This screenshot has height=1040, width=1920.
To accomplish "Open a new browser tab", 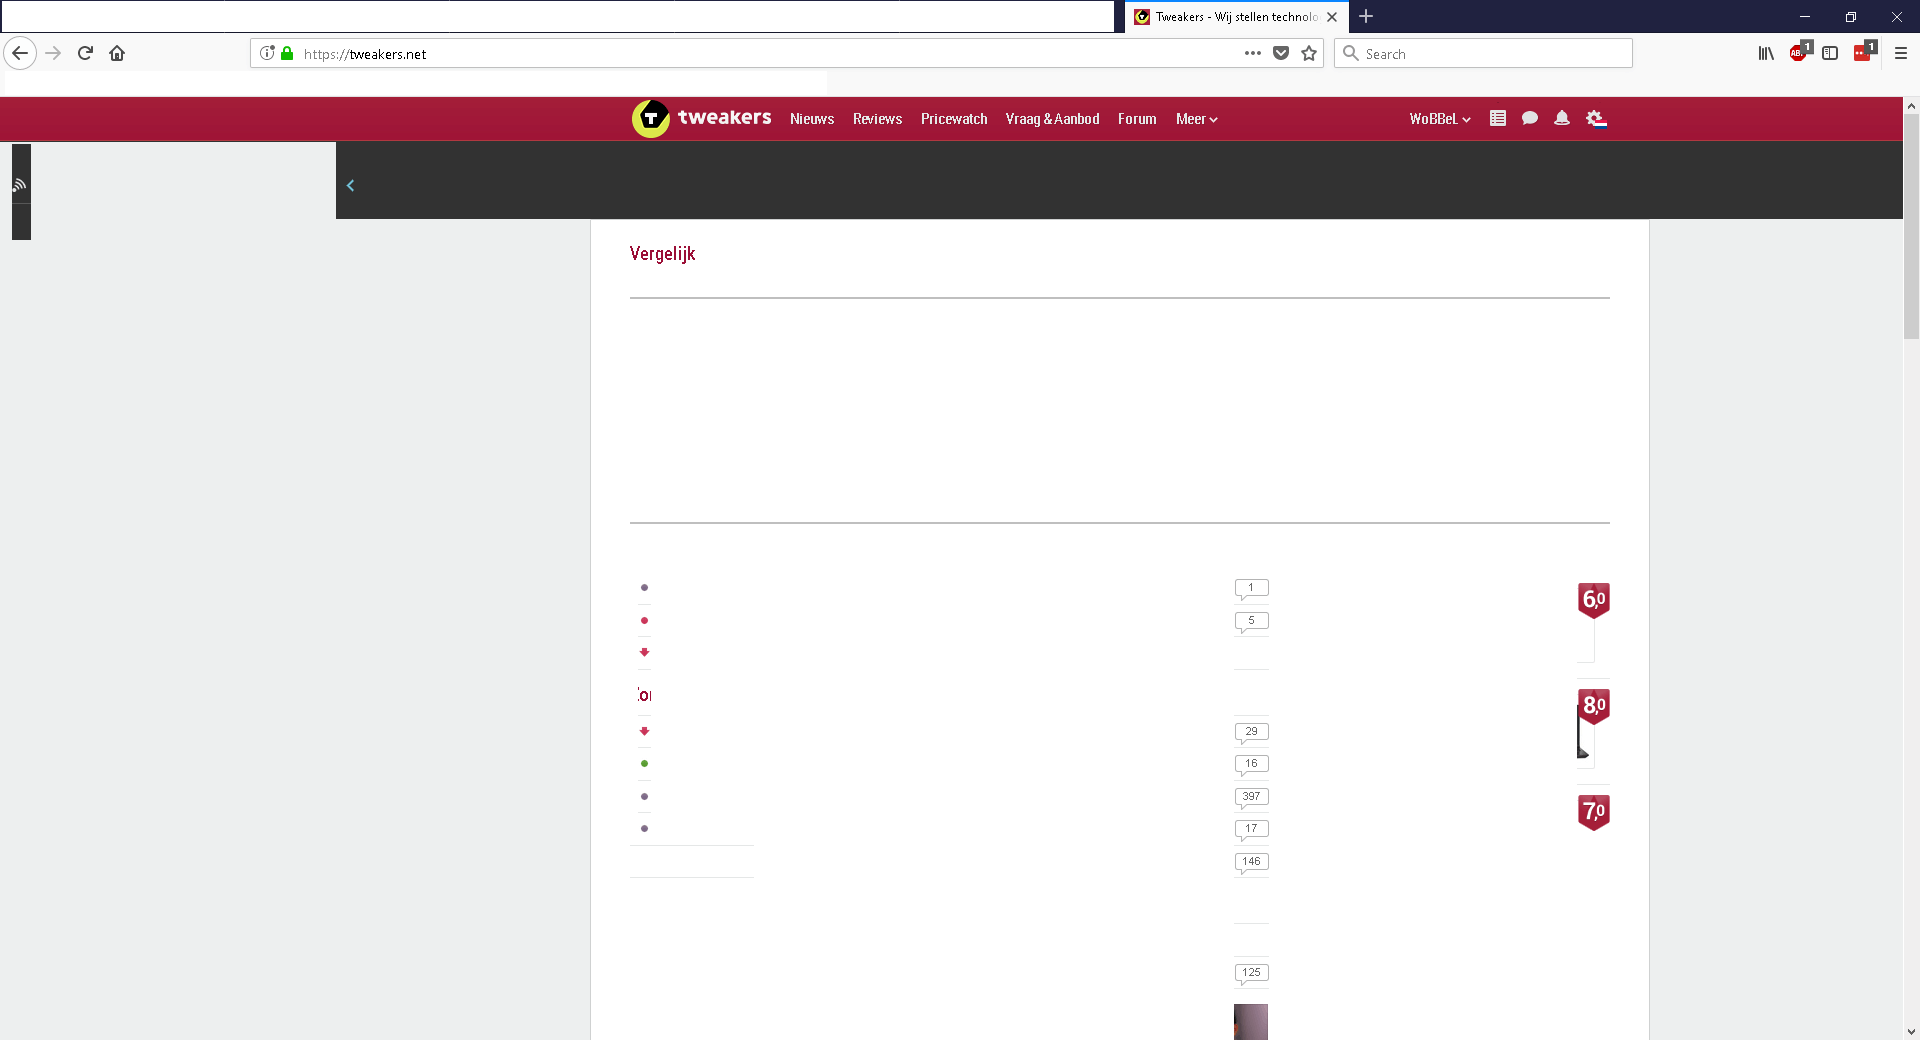I will tap(1366, 16).
